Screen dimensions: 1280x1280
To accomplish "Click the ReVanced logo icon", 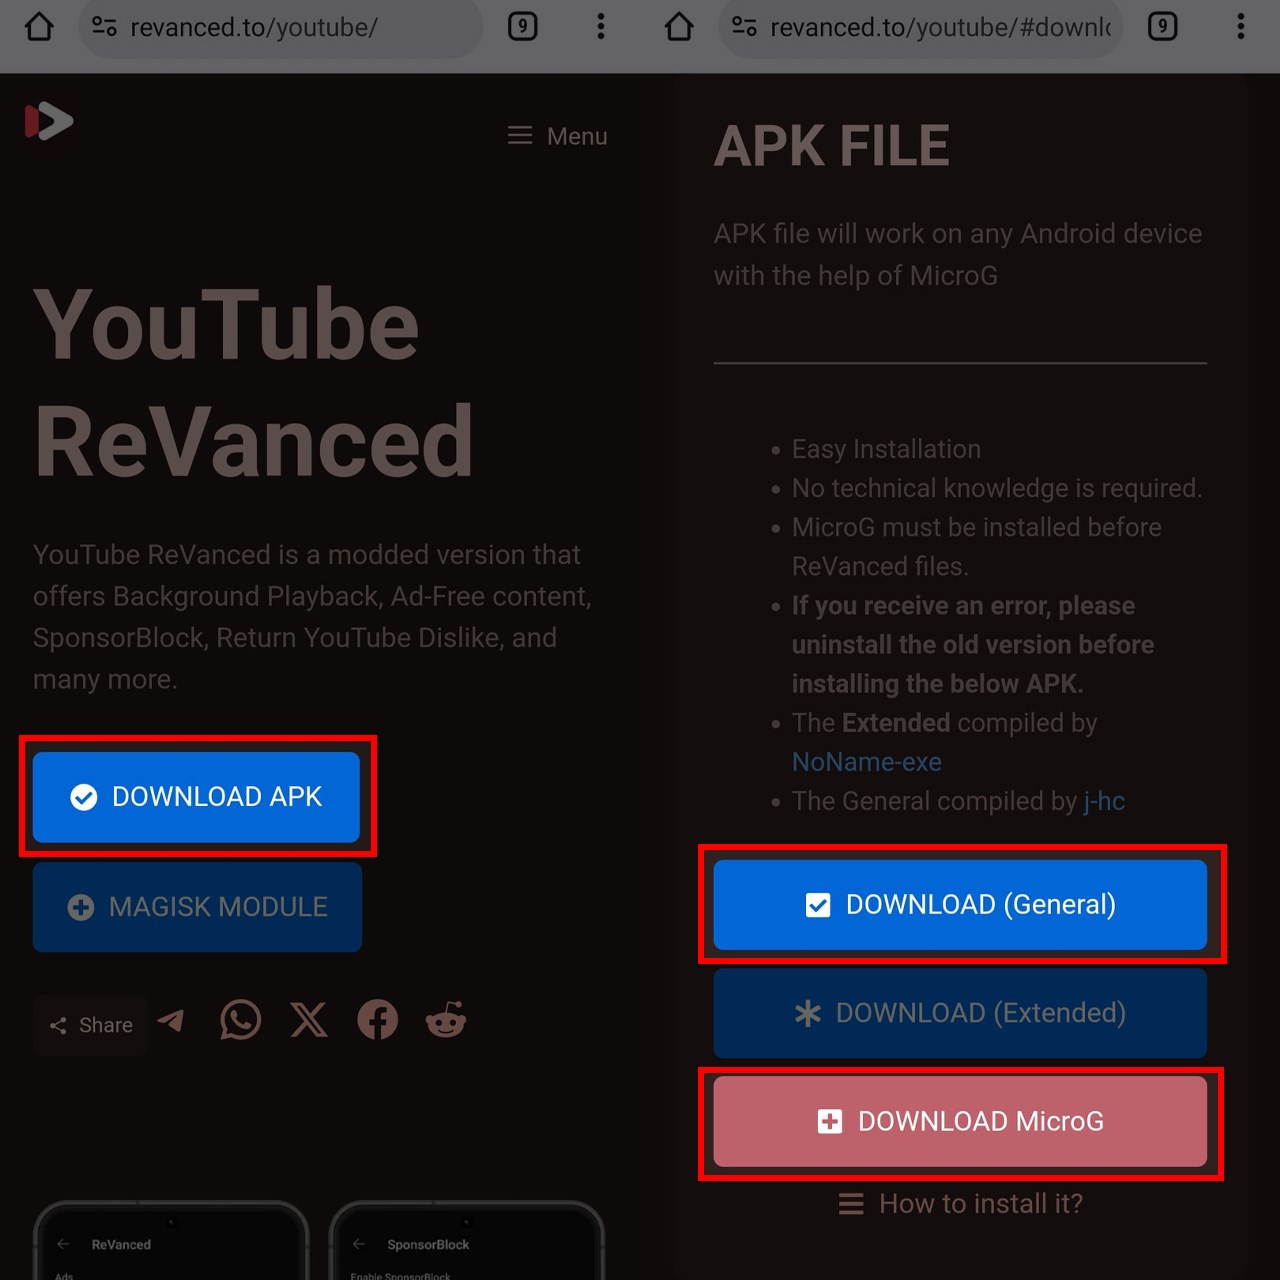I will [x=49, y=121].
